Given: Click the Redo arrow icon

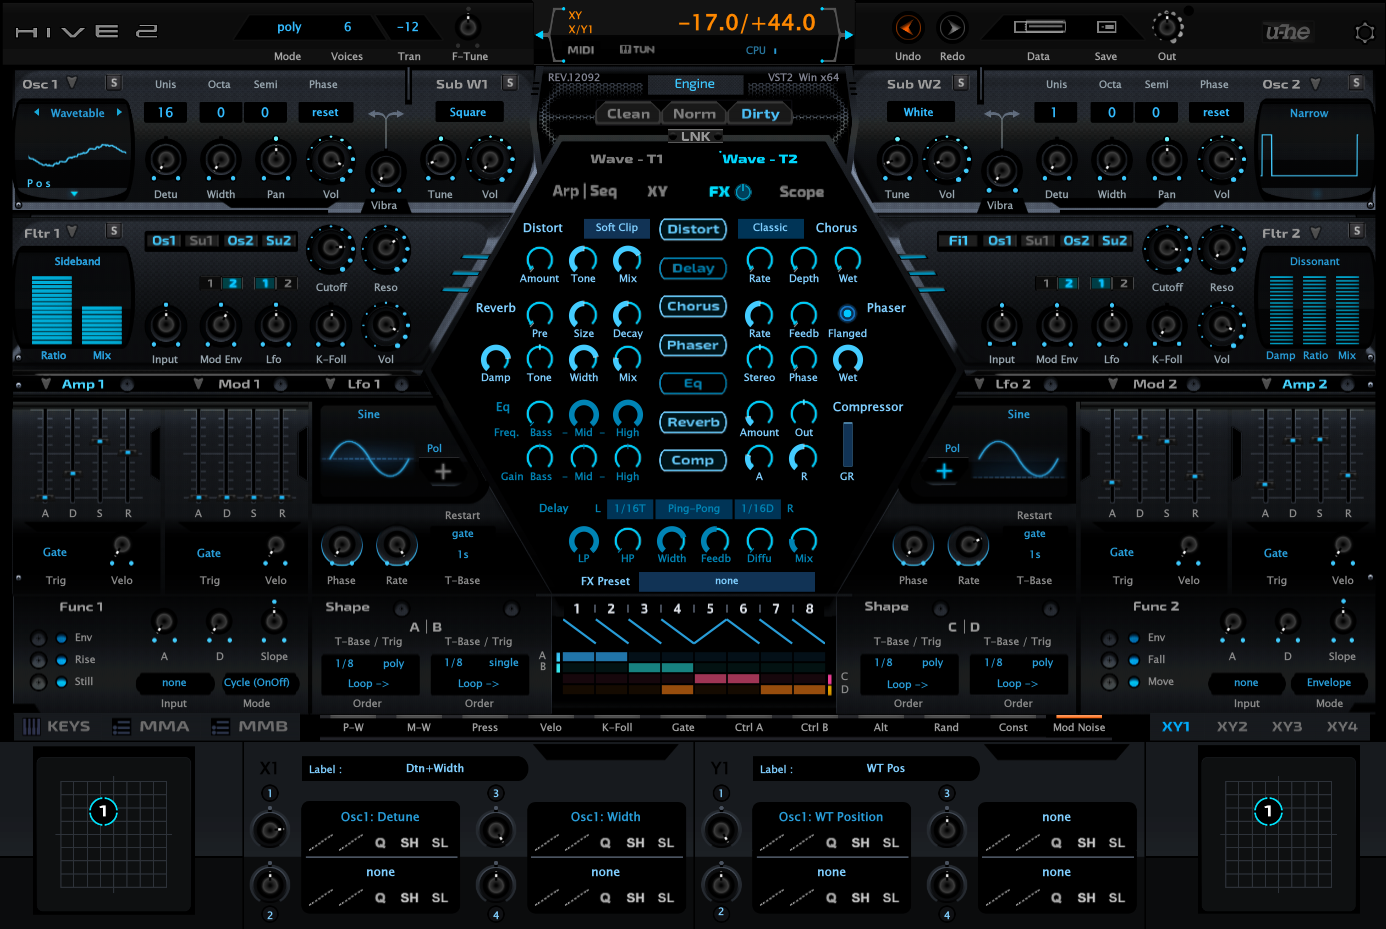Looking at the screenshot, I should click(x=952, y=28).
